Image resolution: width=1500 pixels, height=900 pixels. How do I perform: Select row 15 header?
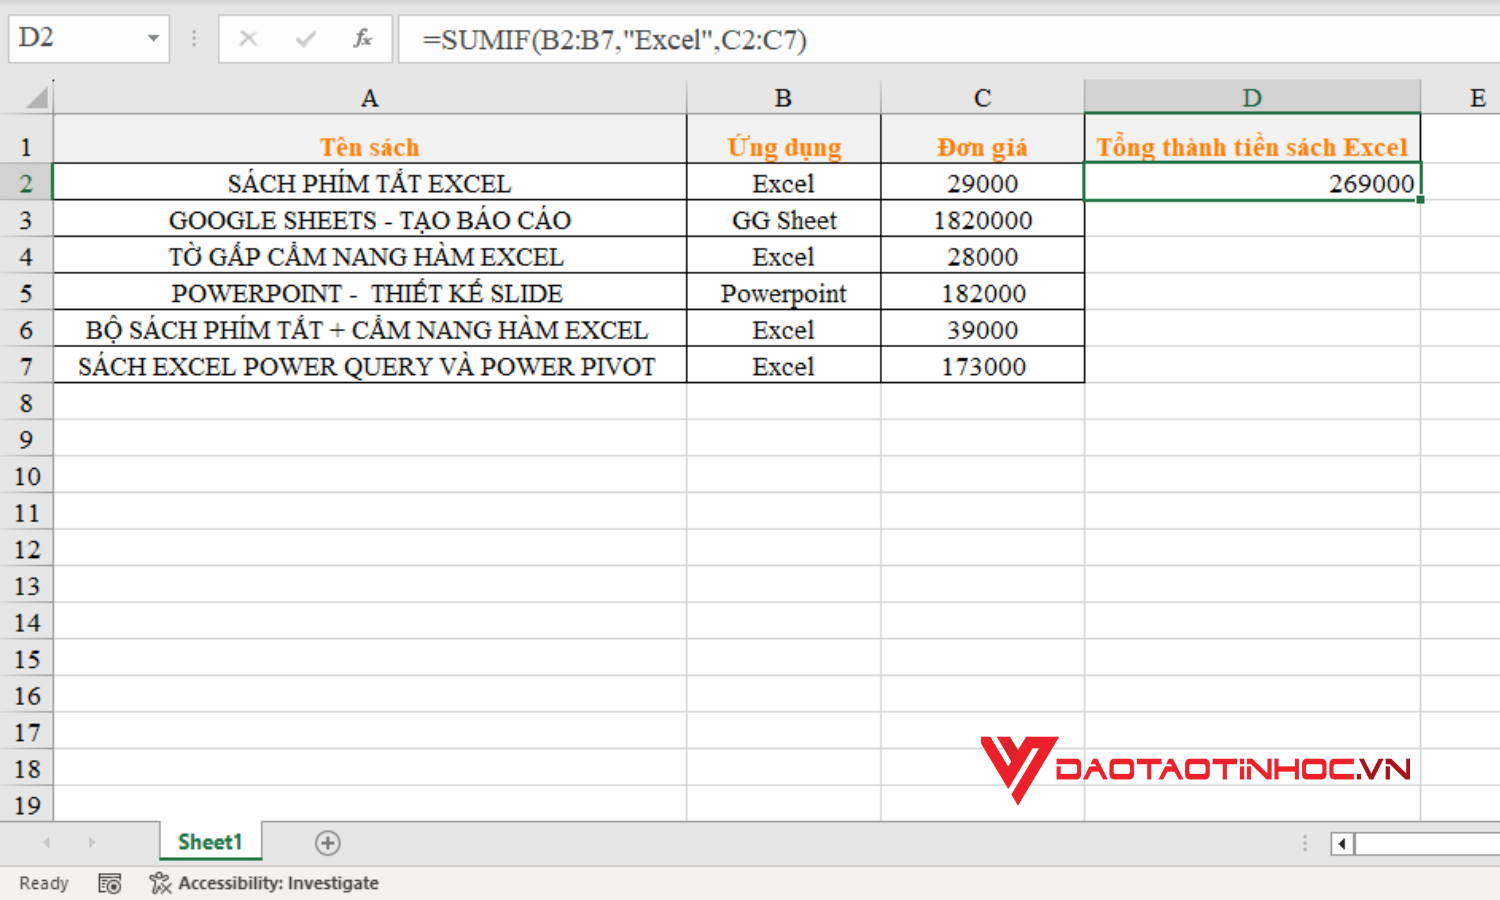(x=26, y=659)
